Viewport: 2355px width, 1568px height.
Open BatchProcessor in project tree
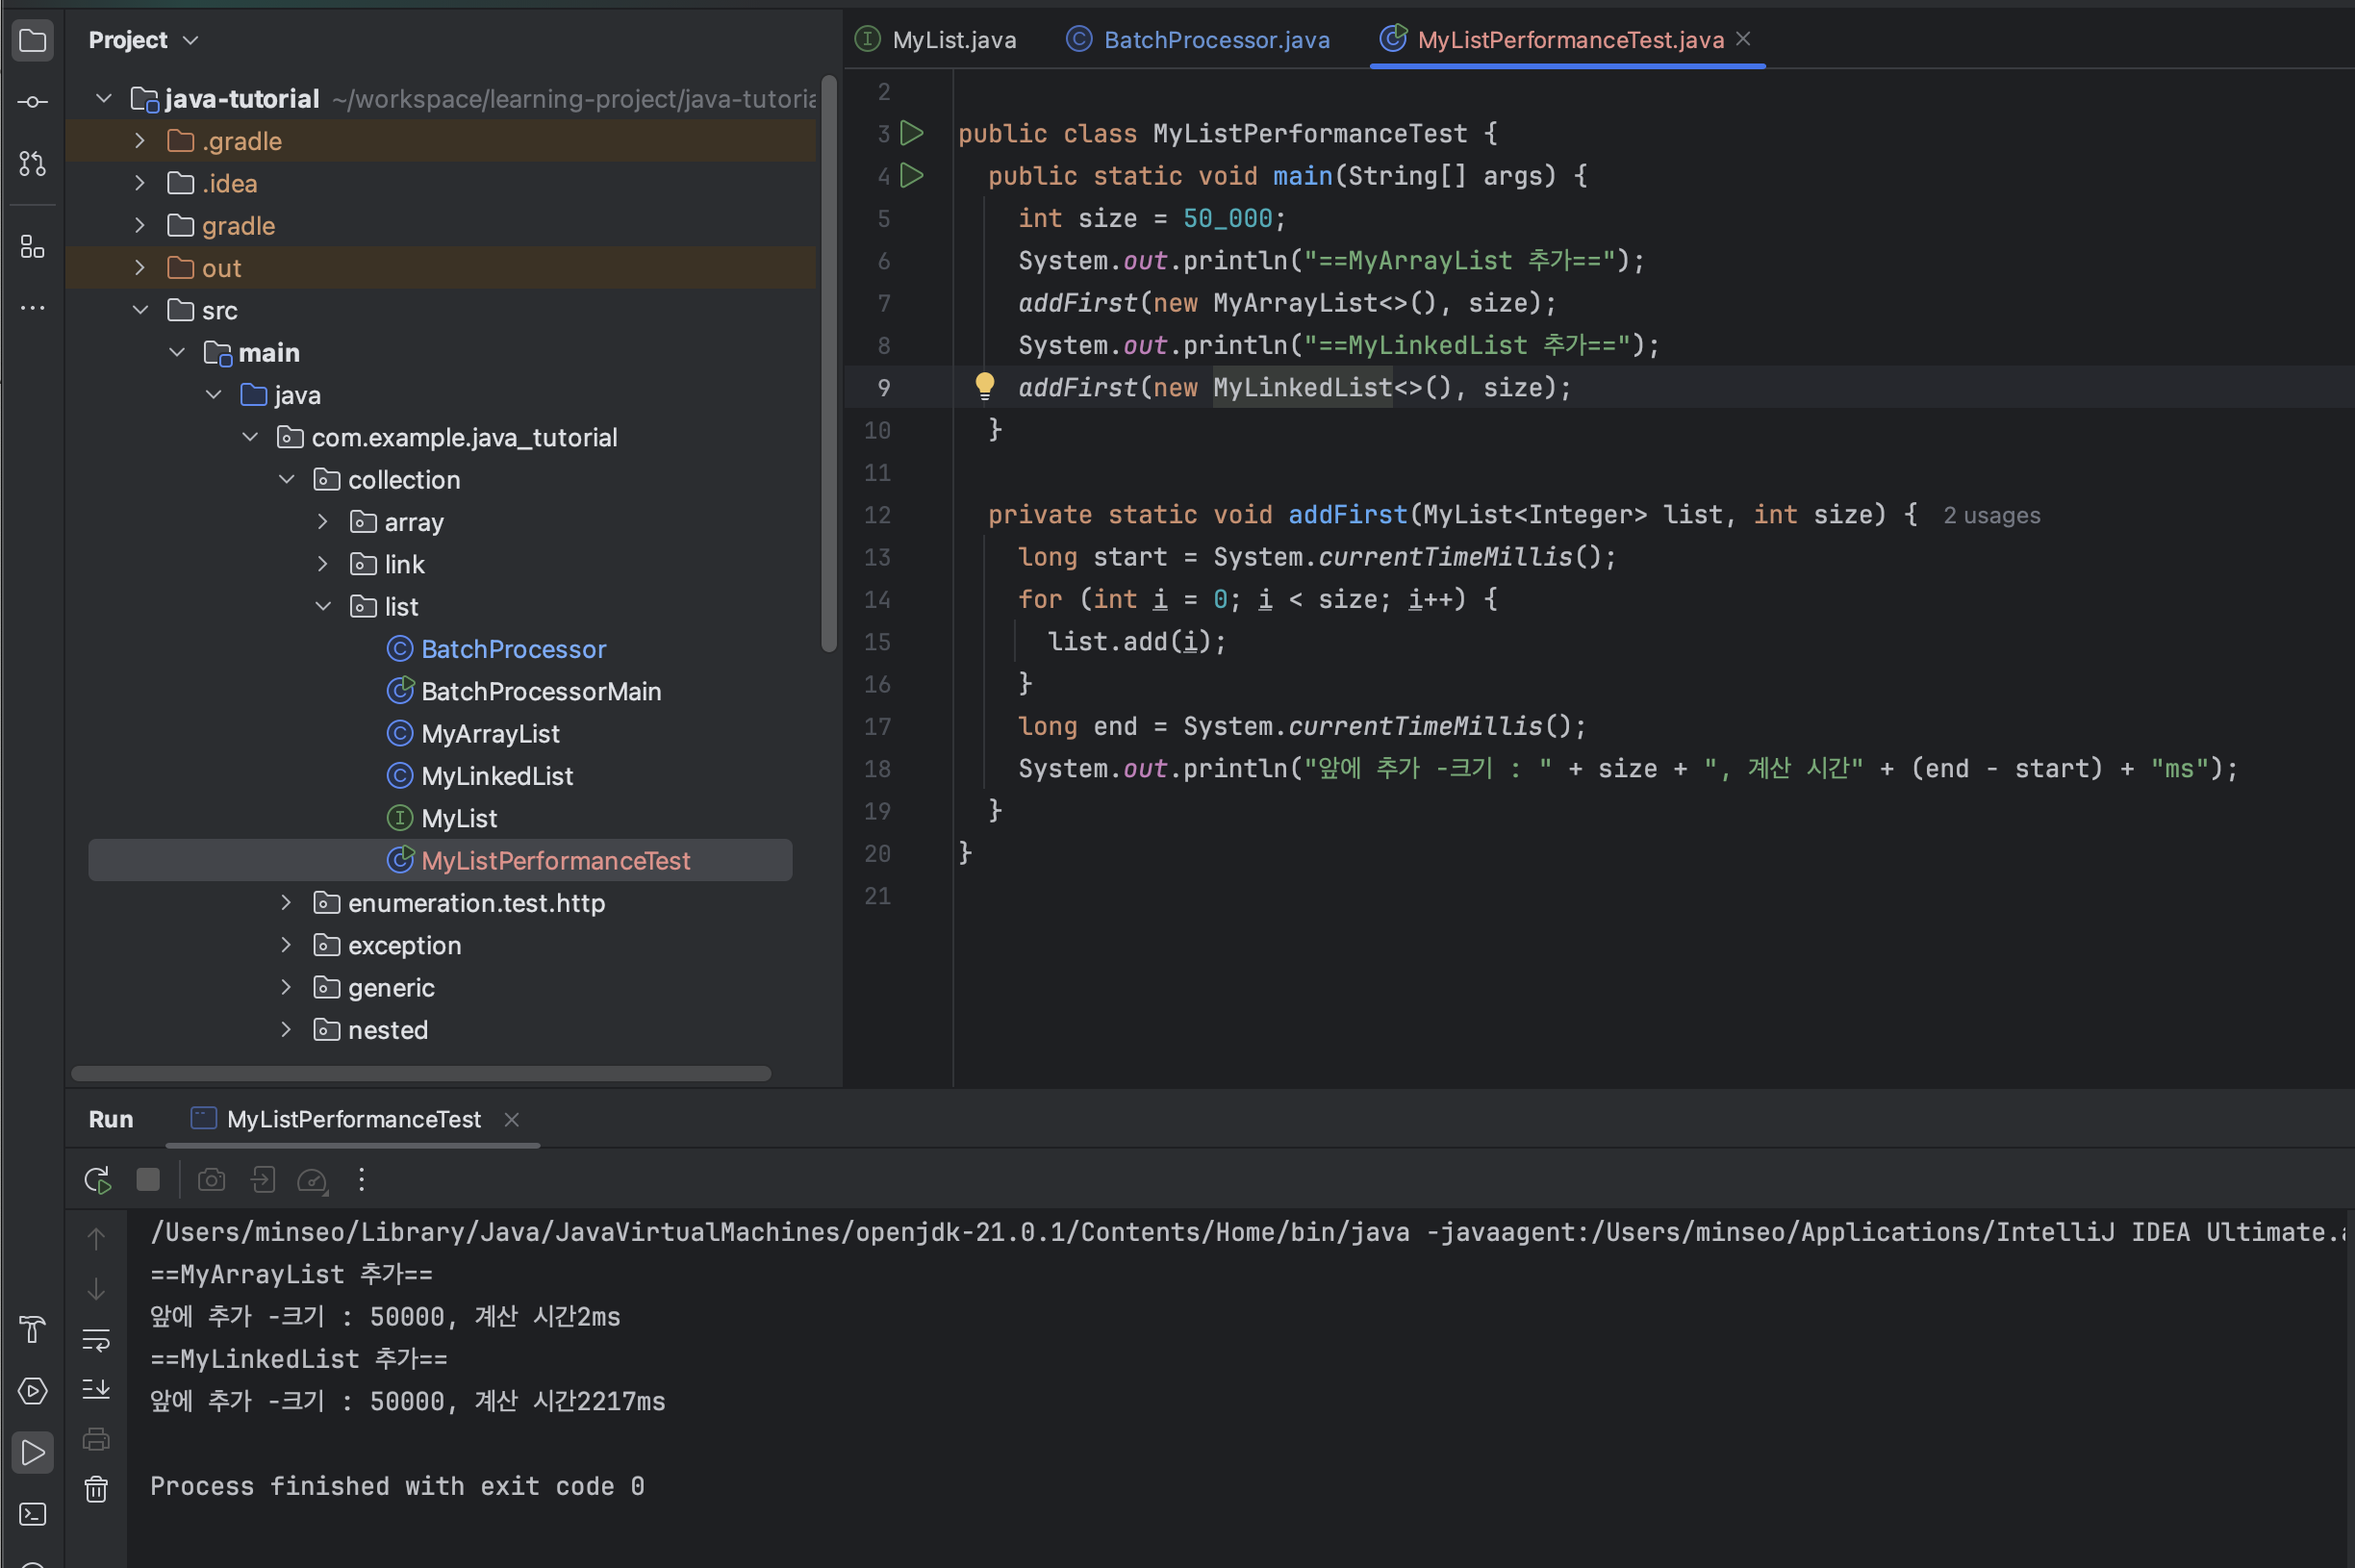coord(513,649)
